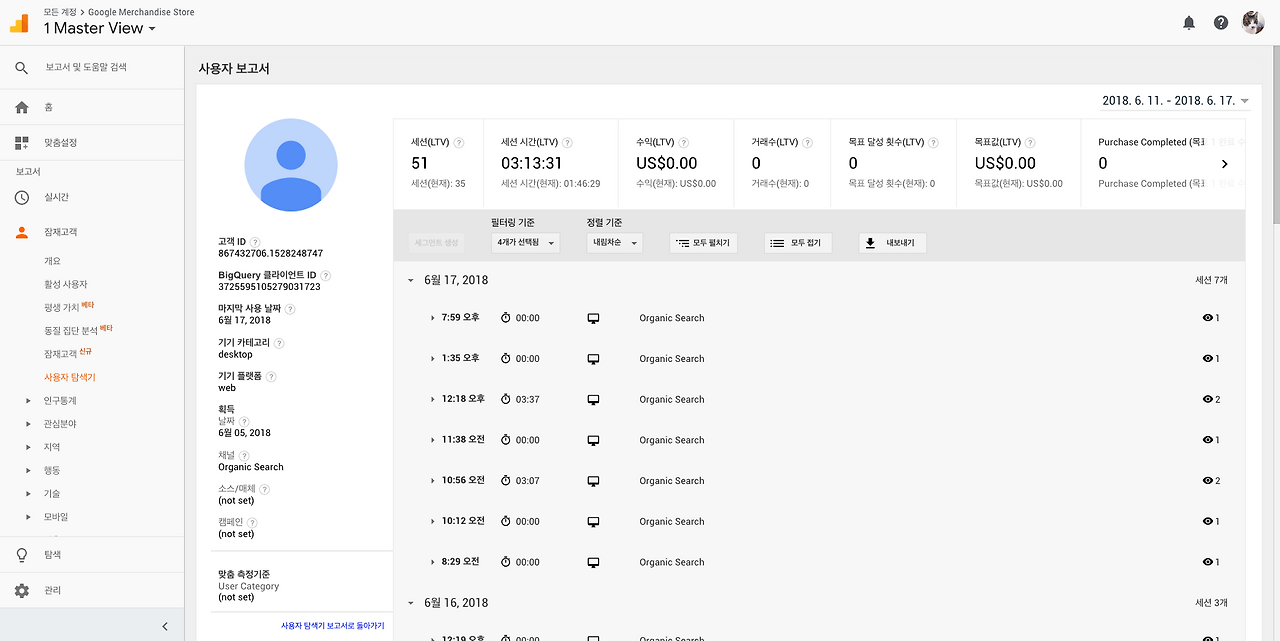This screenshot has width=1280, height=641.
Task: Click the user profile avatar image
Action: (x=291, y=165)
